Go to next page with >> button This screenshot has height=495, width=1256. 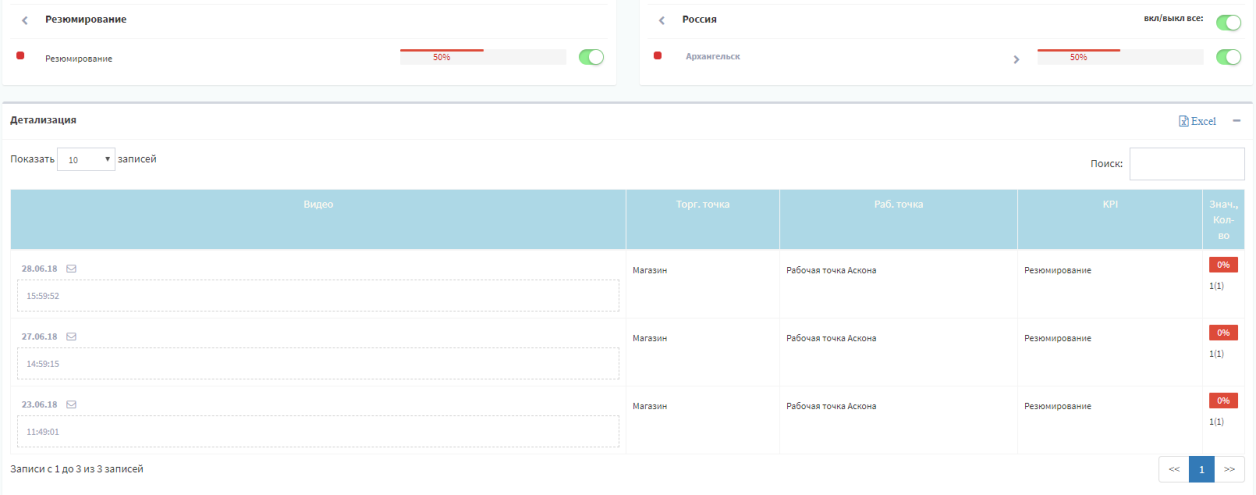(x=1230, y=469)
